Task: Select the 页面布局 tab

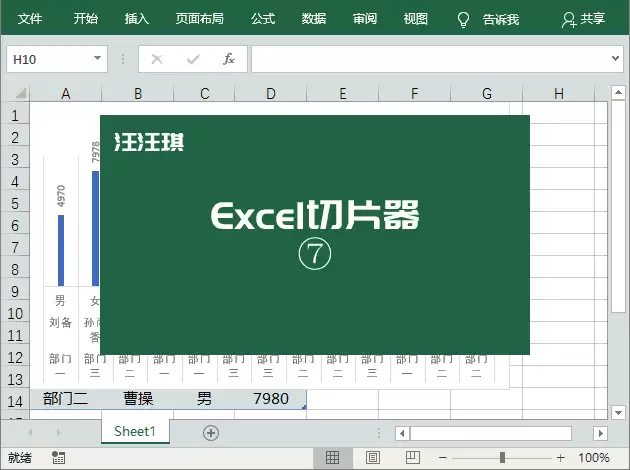Action: pos(199,18)
